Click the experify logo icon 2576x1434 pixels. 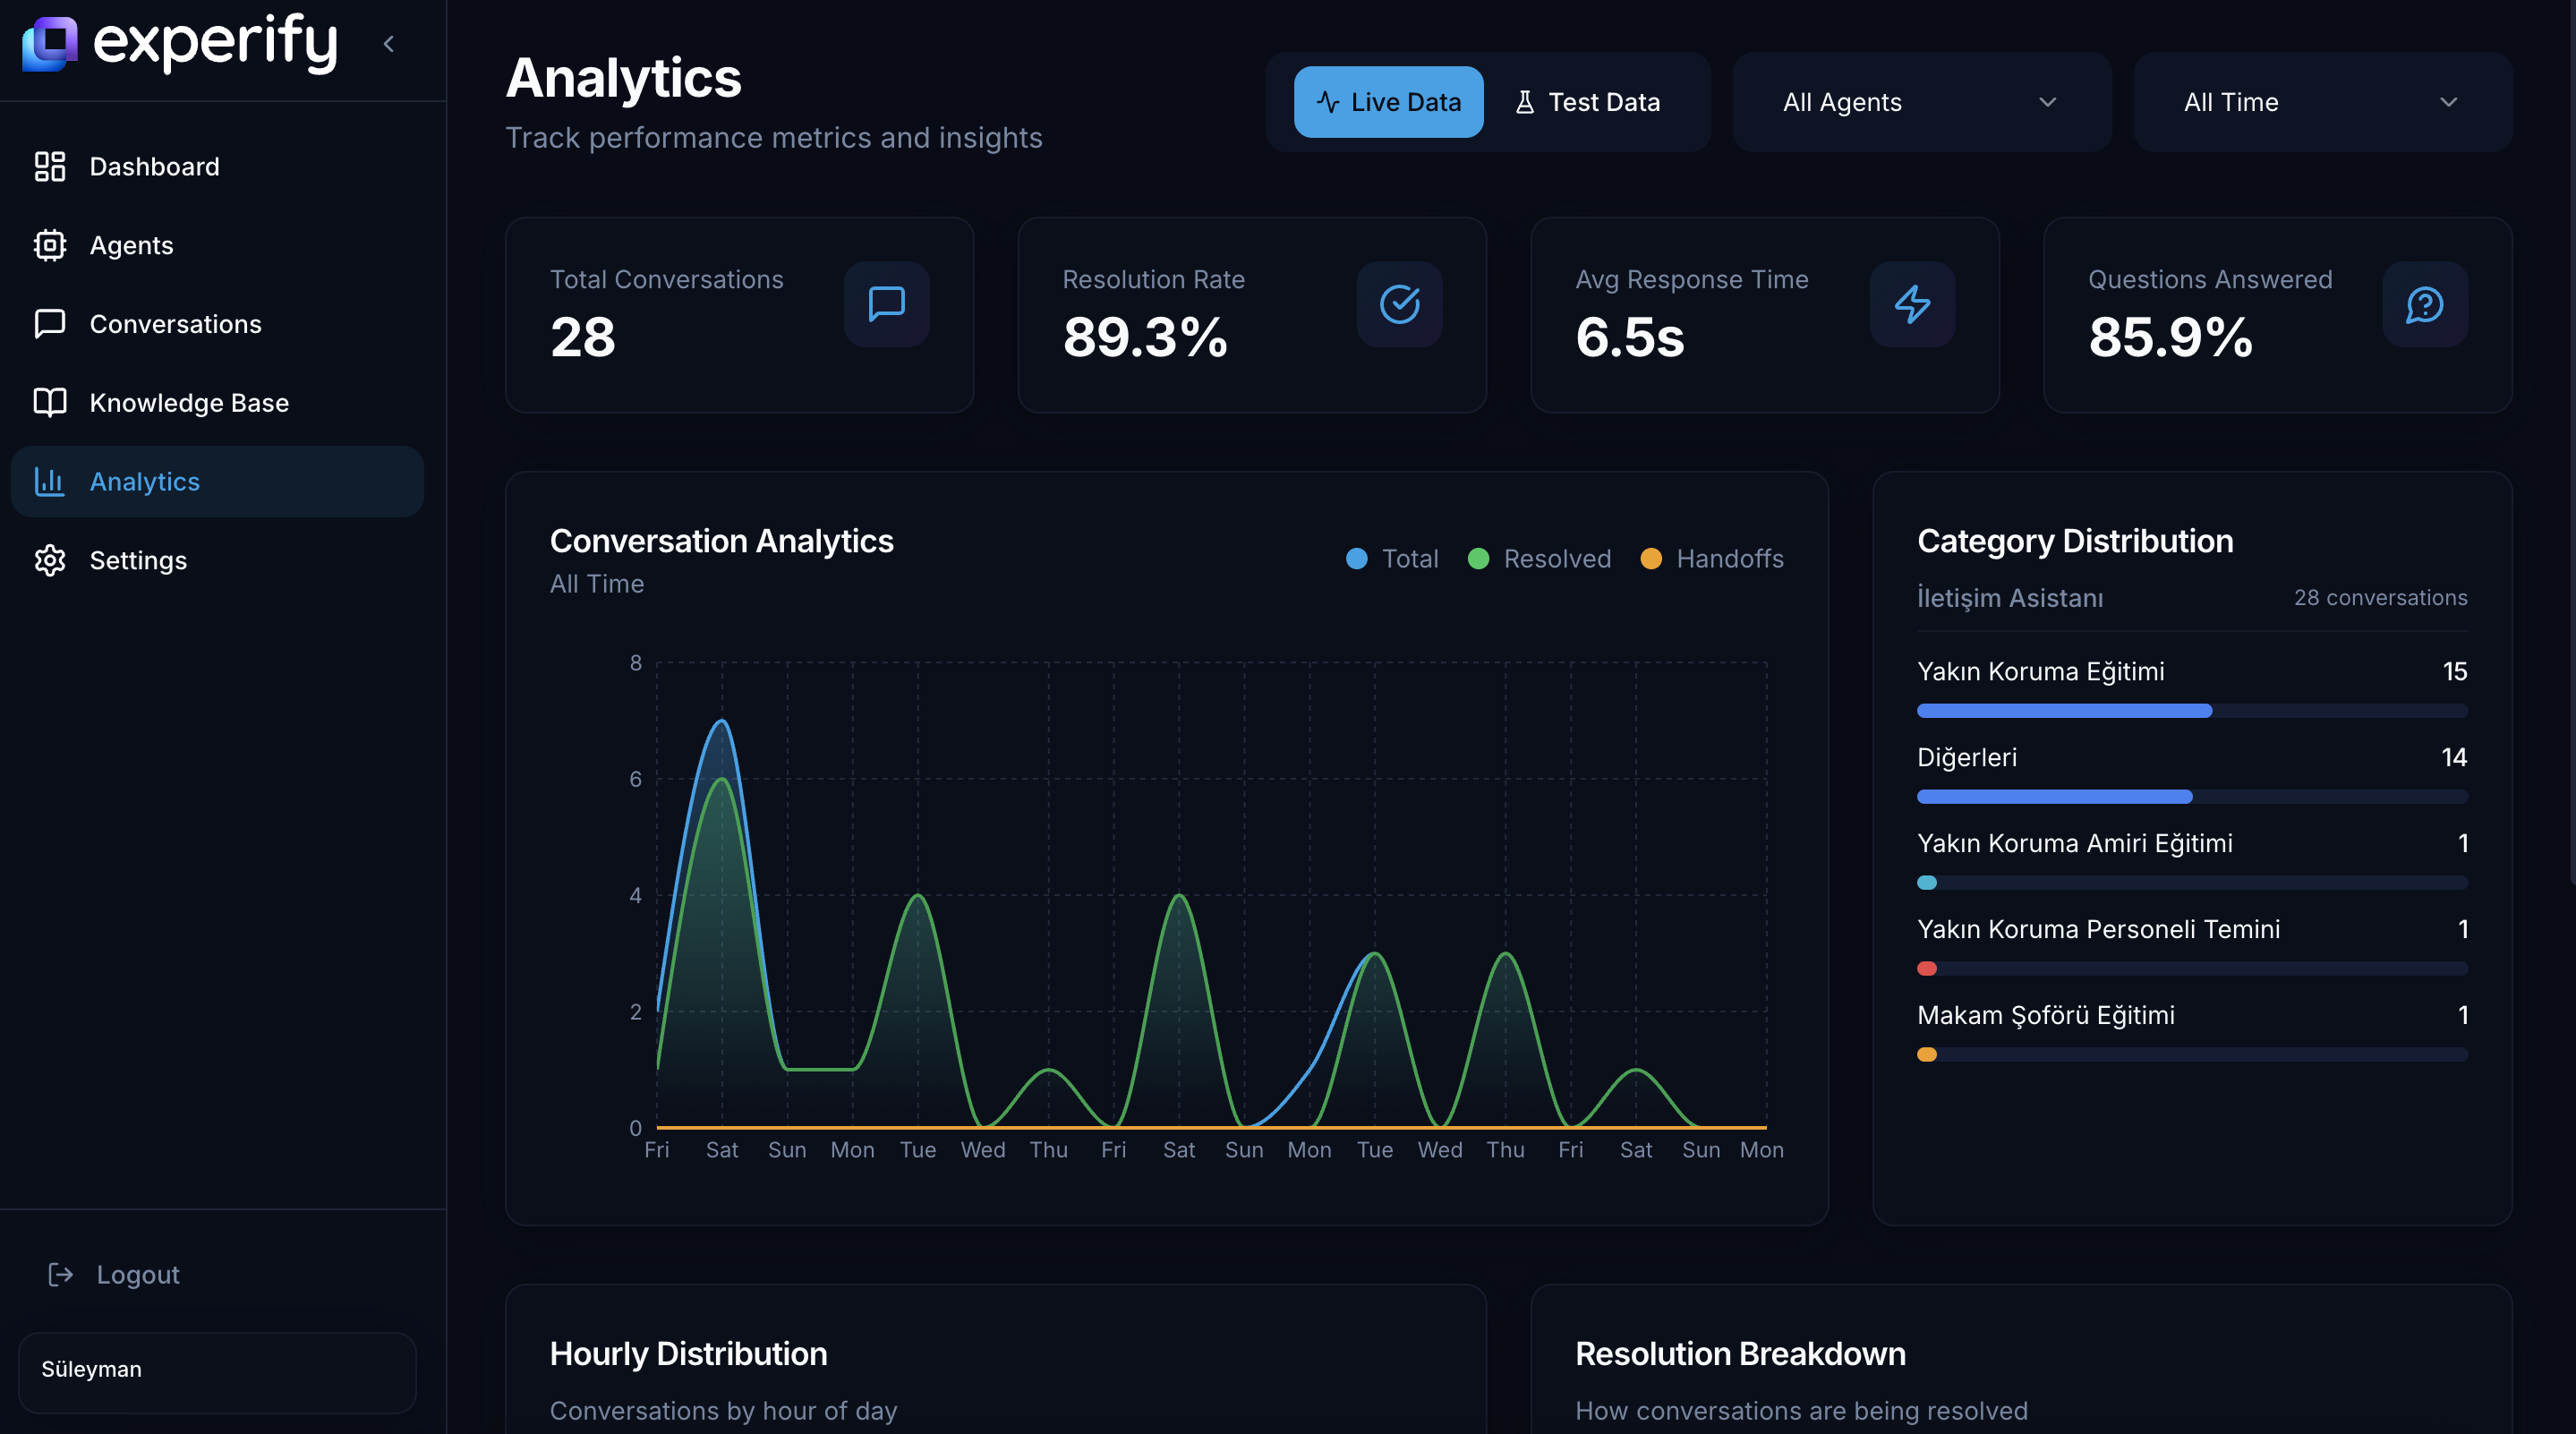(50, 44)
